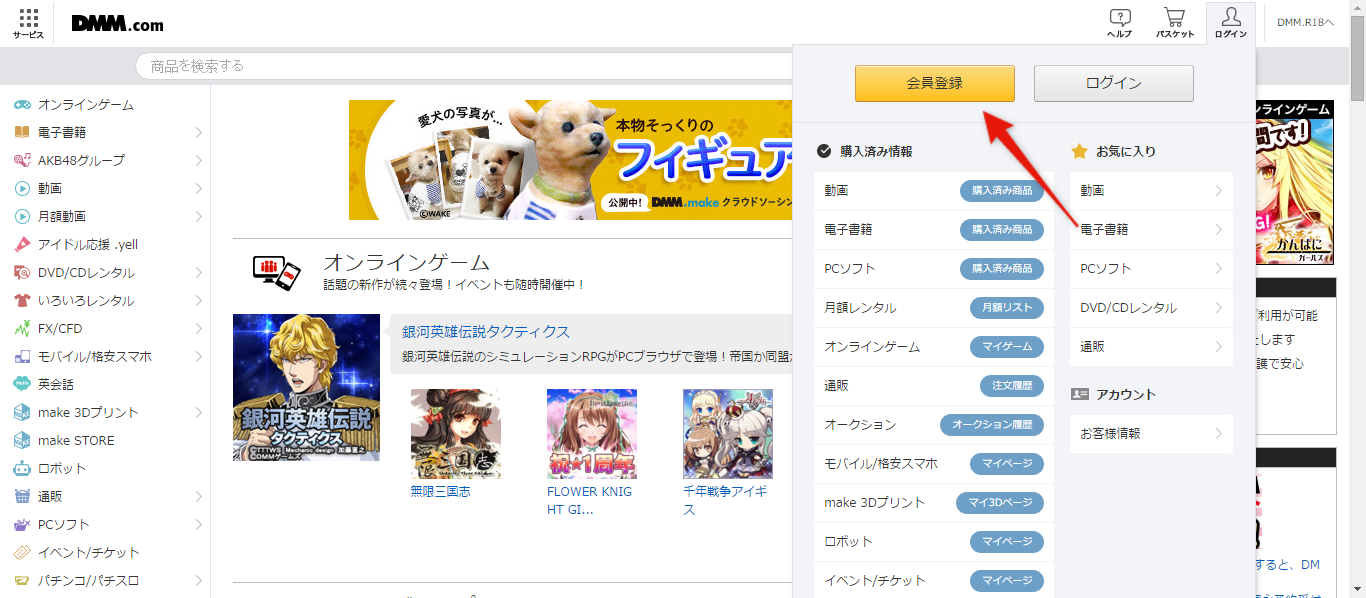
Task: Open the サービス grid menu icon
Action: 28,17
